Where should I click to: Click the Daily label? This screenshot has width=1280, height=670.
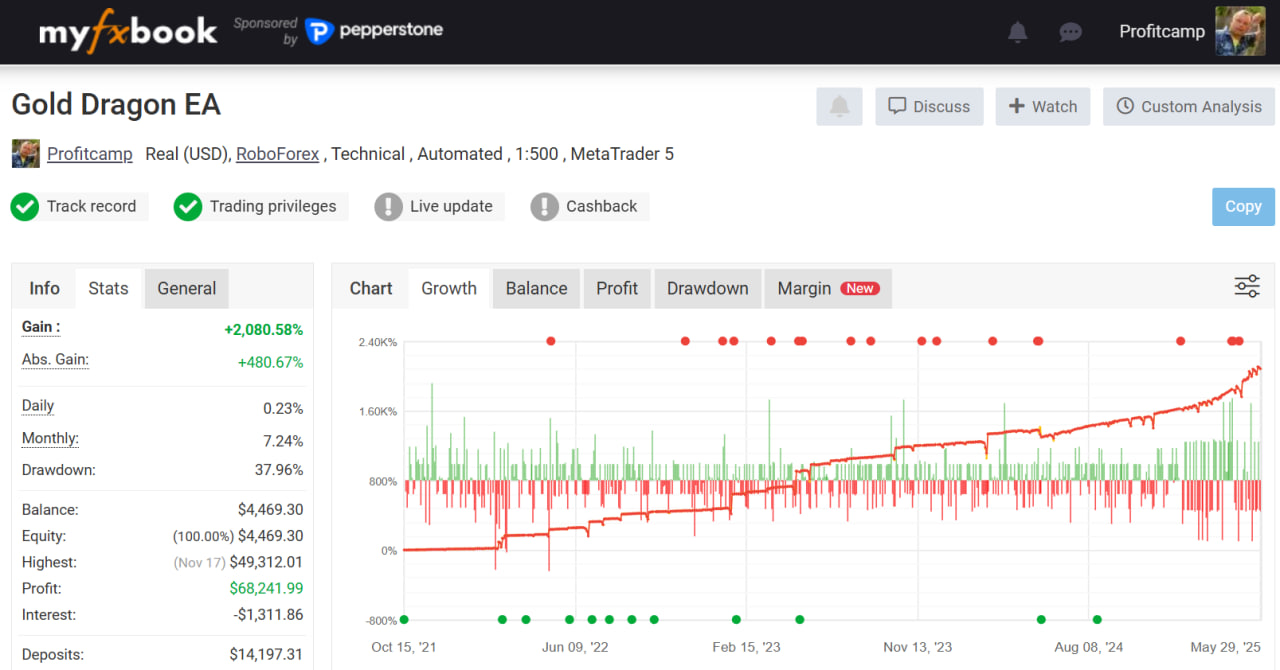pyautogui.click(x=38, y=406)
